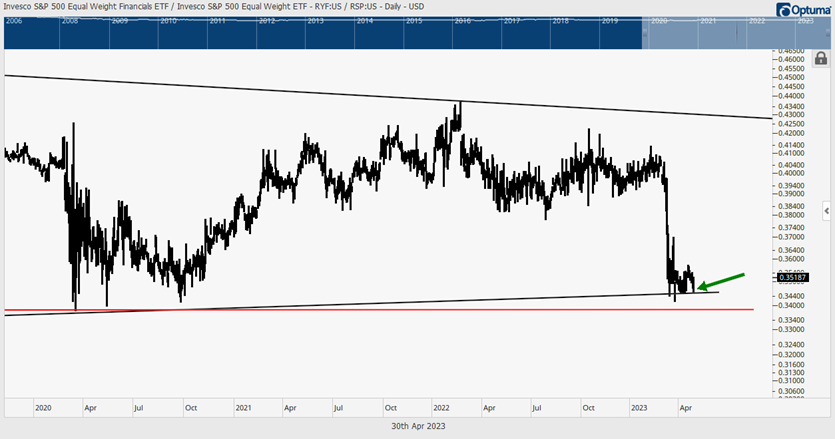Screen dimensions: 835x439
Task: Click the price scale lock icon
Action: tap(821, 58)
